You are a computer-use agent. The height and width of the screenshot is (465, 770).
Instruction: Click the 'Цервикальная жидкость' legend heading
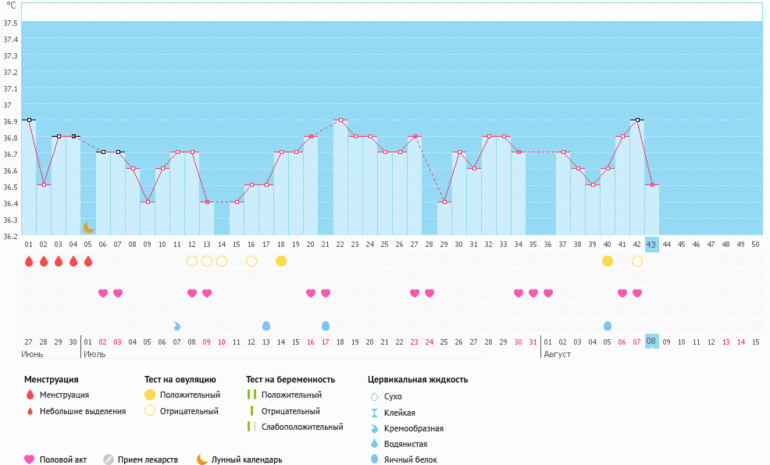417,379
